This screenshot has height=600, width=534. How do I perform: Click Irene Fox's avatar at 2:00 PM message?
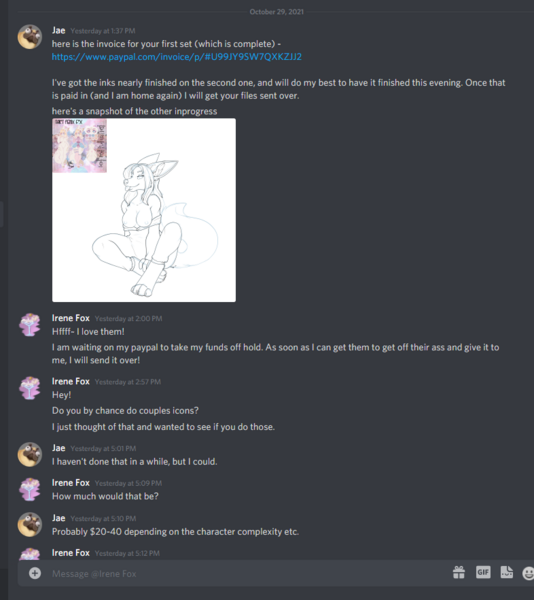point(30,324)
